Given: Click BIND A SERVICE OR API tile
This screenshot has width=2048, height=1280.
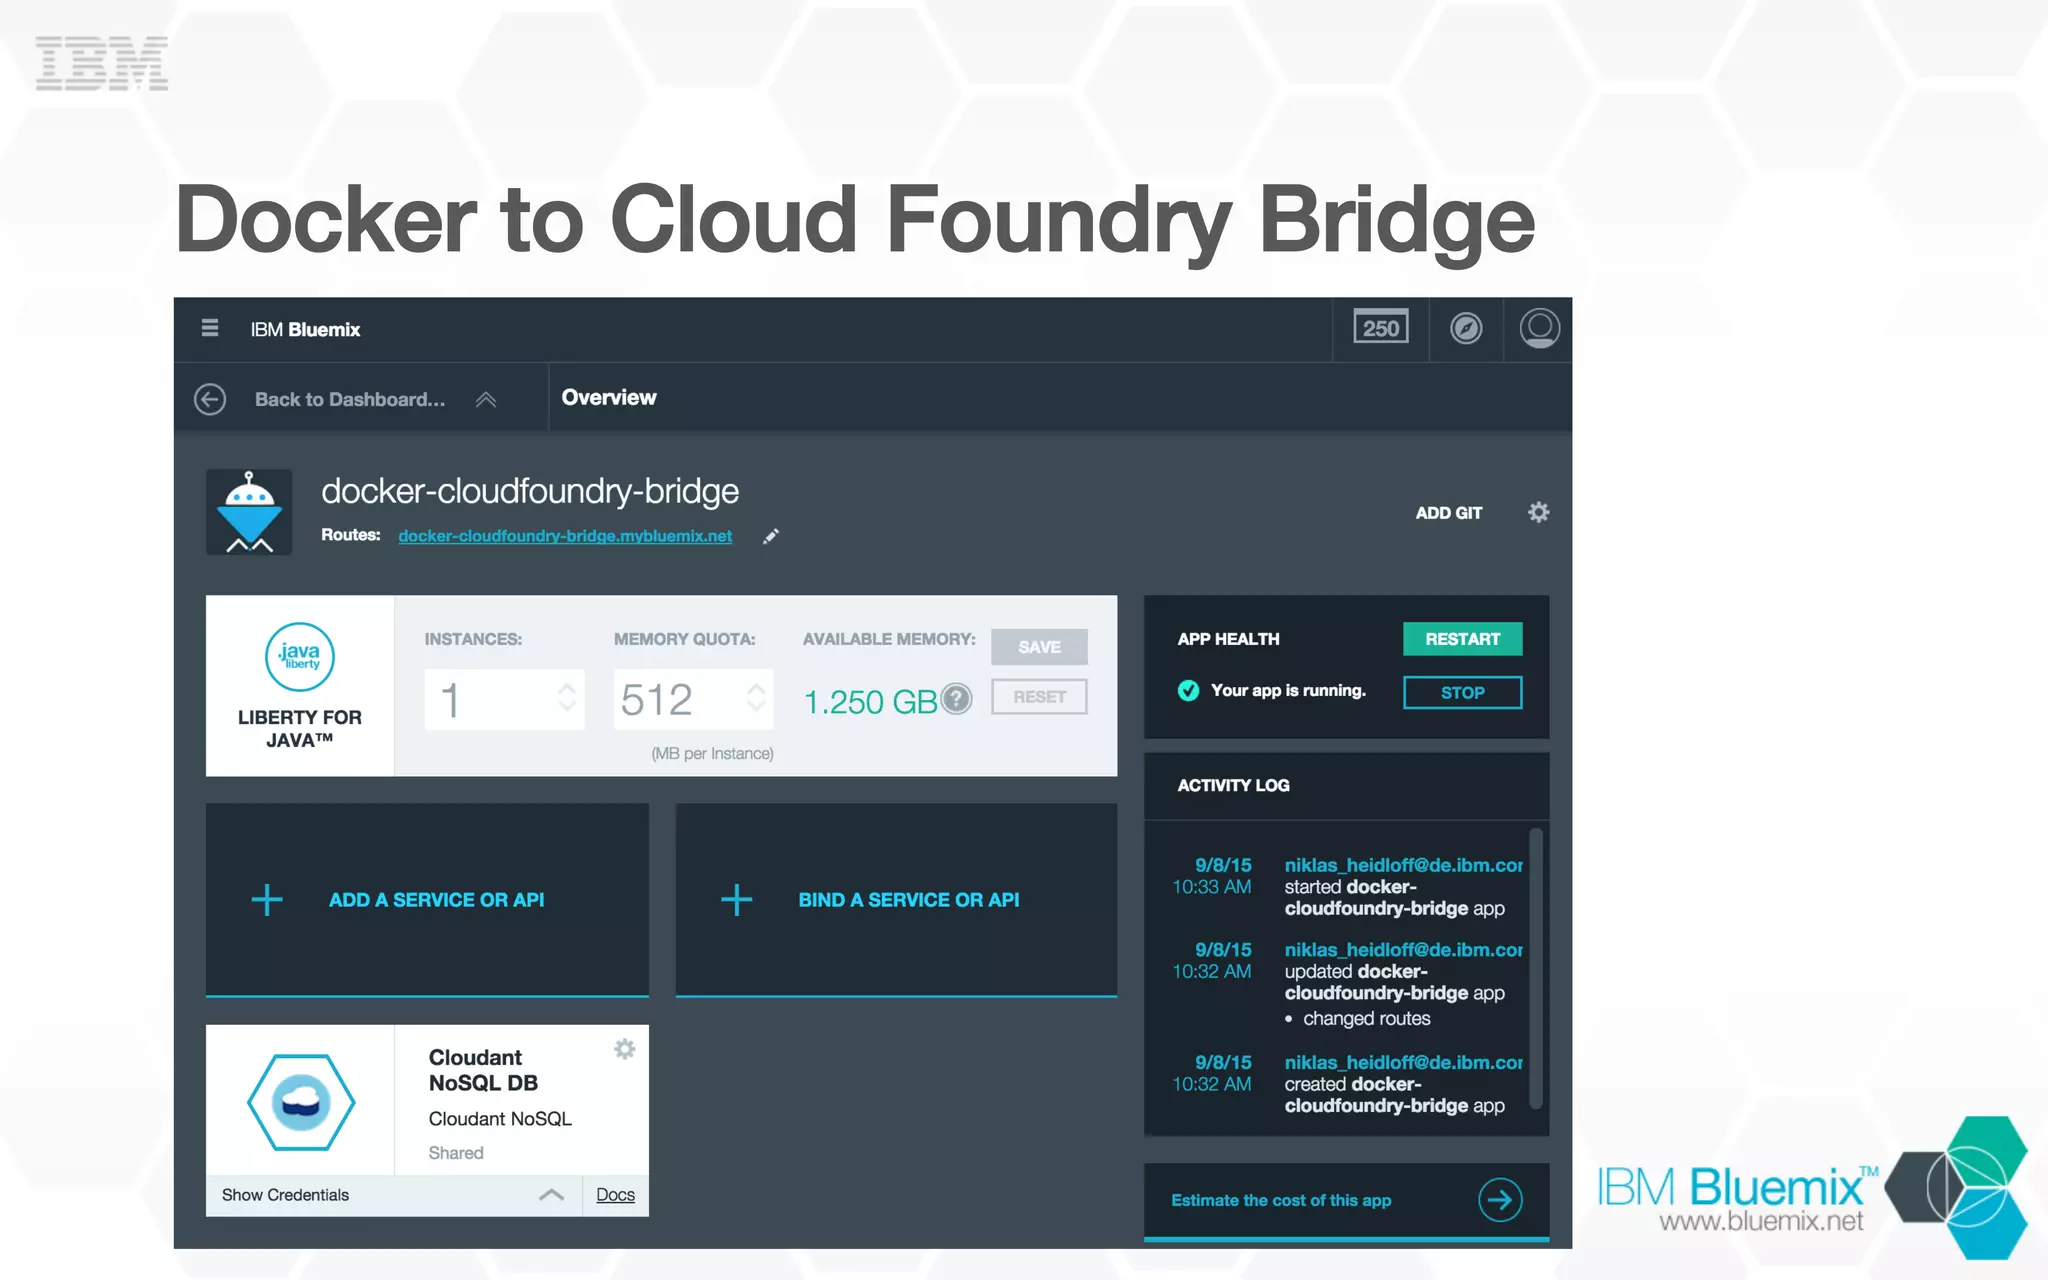Looking at the screenshot, I should click(x=896, y=899).
